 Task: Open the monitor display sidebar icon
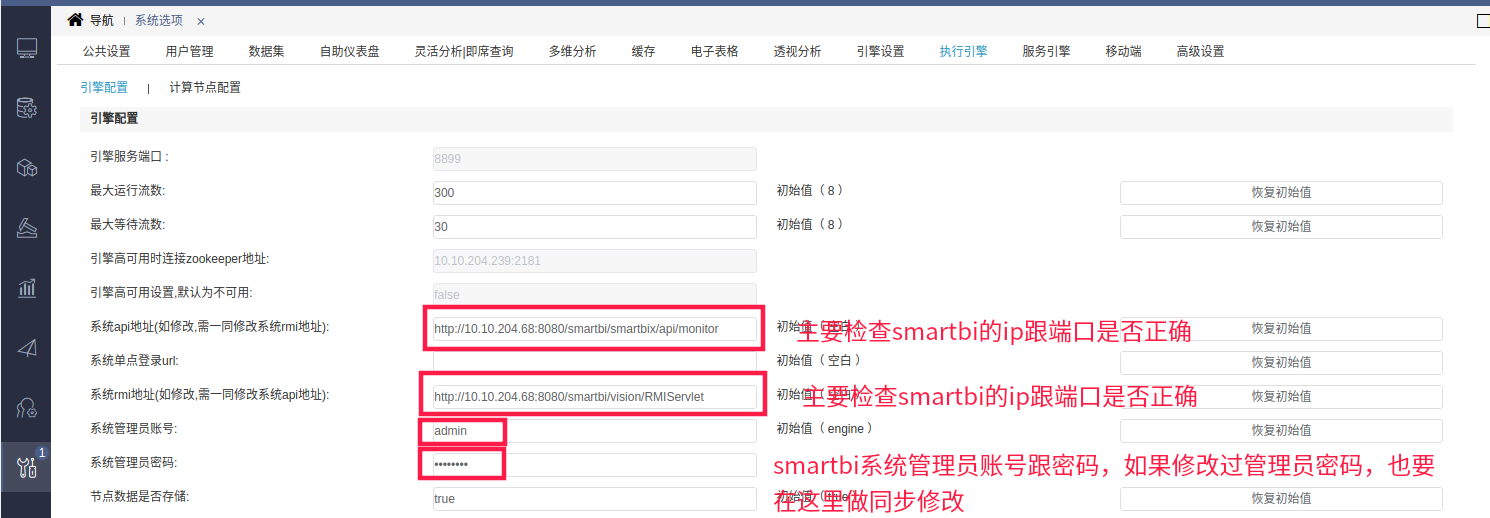pyautogui.click(x=27, y=47)
